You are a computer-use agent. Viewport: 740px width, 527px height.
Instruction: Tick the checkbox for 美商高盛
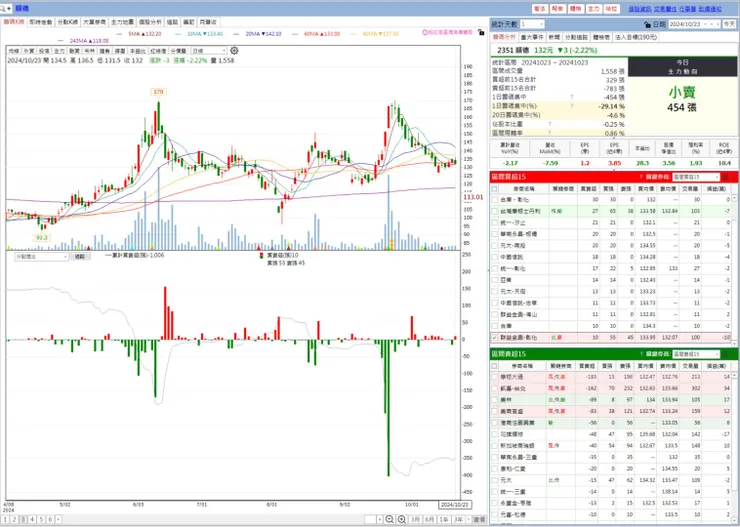495,411
